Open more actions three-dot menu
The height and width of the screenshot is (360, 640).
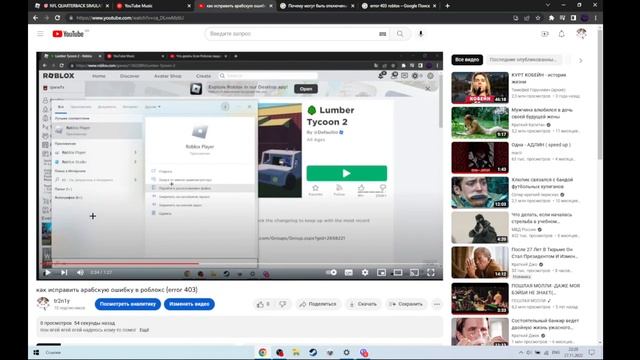(x=437, y=304)
